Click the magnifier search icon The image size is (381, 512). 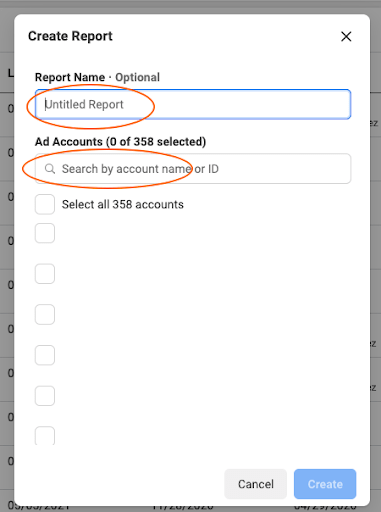50,169
